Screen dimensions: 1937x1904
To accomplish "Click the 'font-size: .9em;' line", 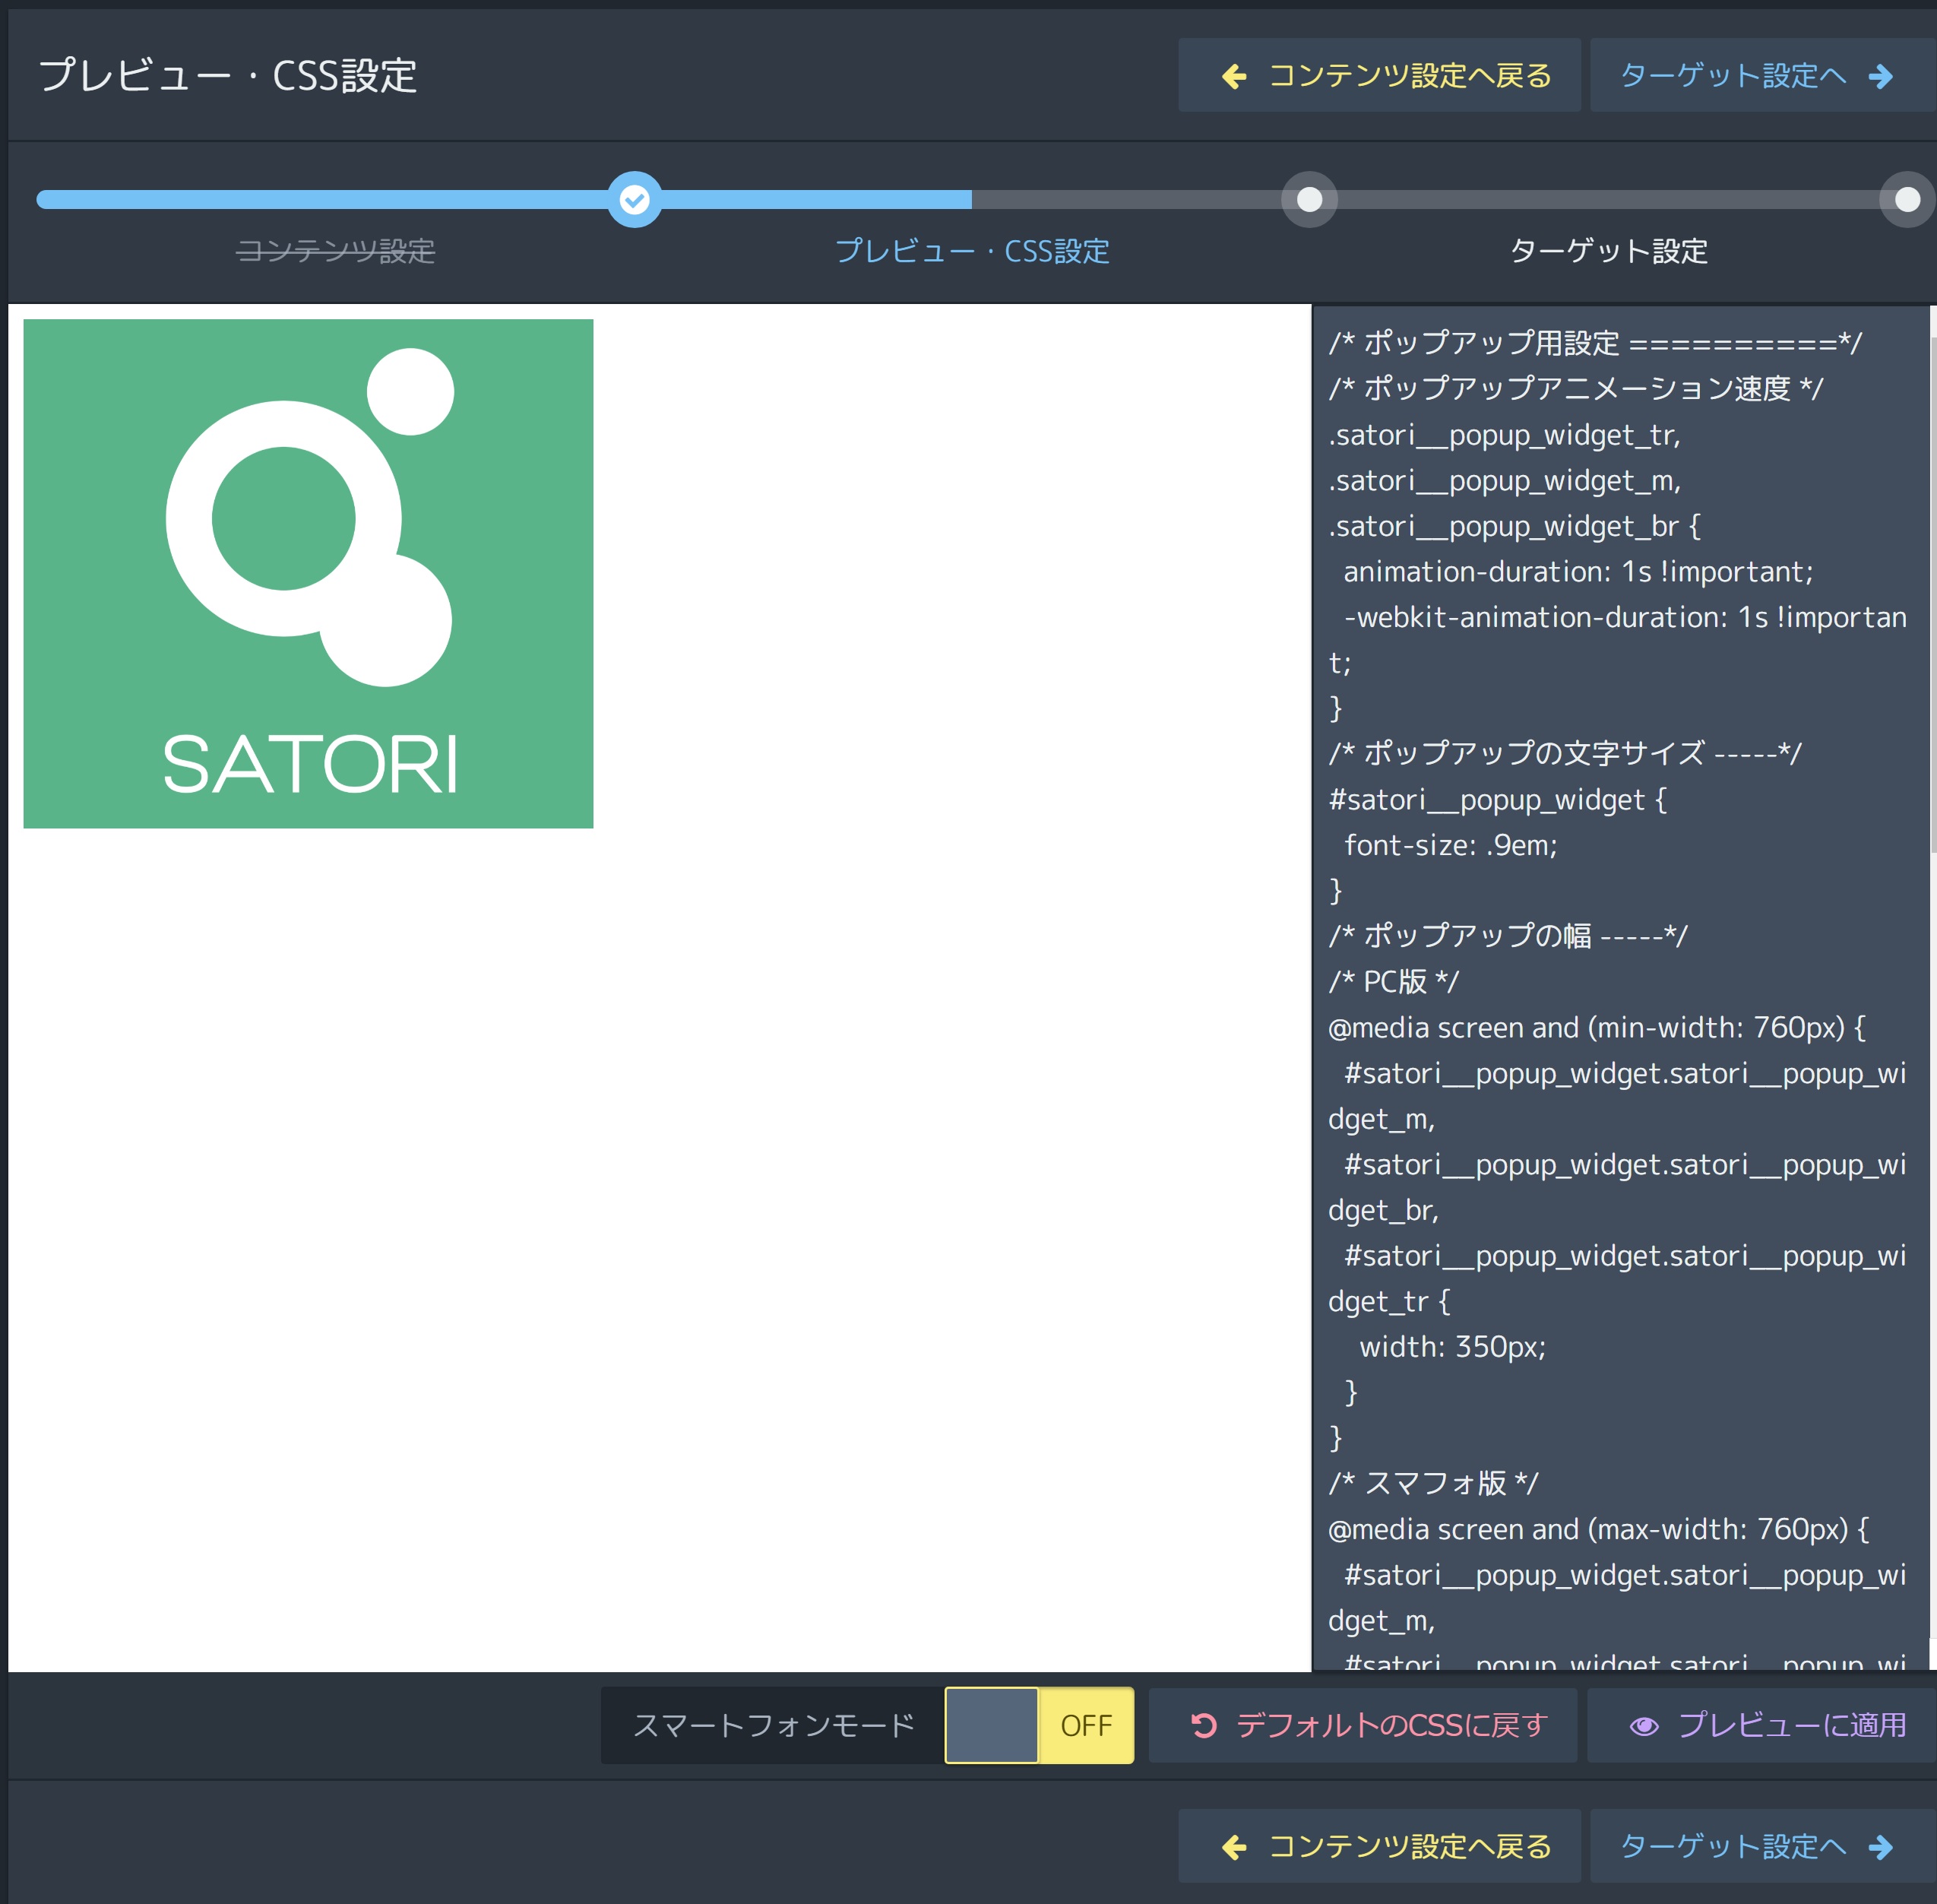I will 1451,845.
